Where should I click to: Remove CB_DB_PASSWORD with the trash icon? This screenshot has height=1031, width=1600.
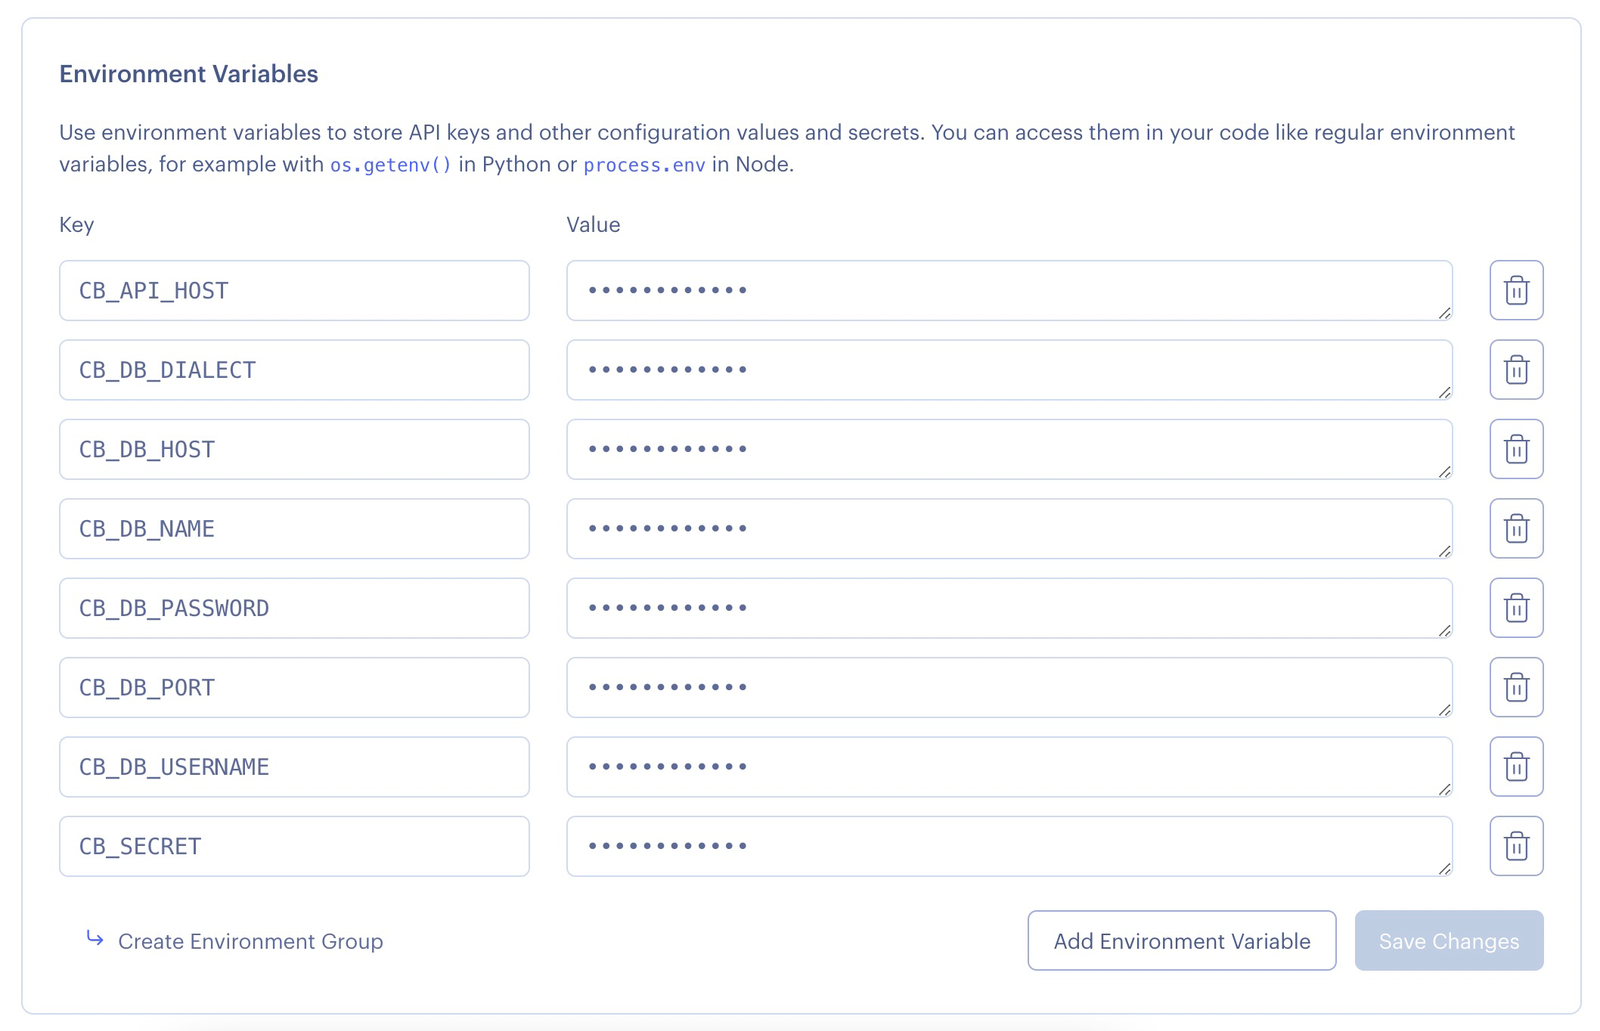(1516, 608)
